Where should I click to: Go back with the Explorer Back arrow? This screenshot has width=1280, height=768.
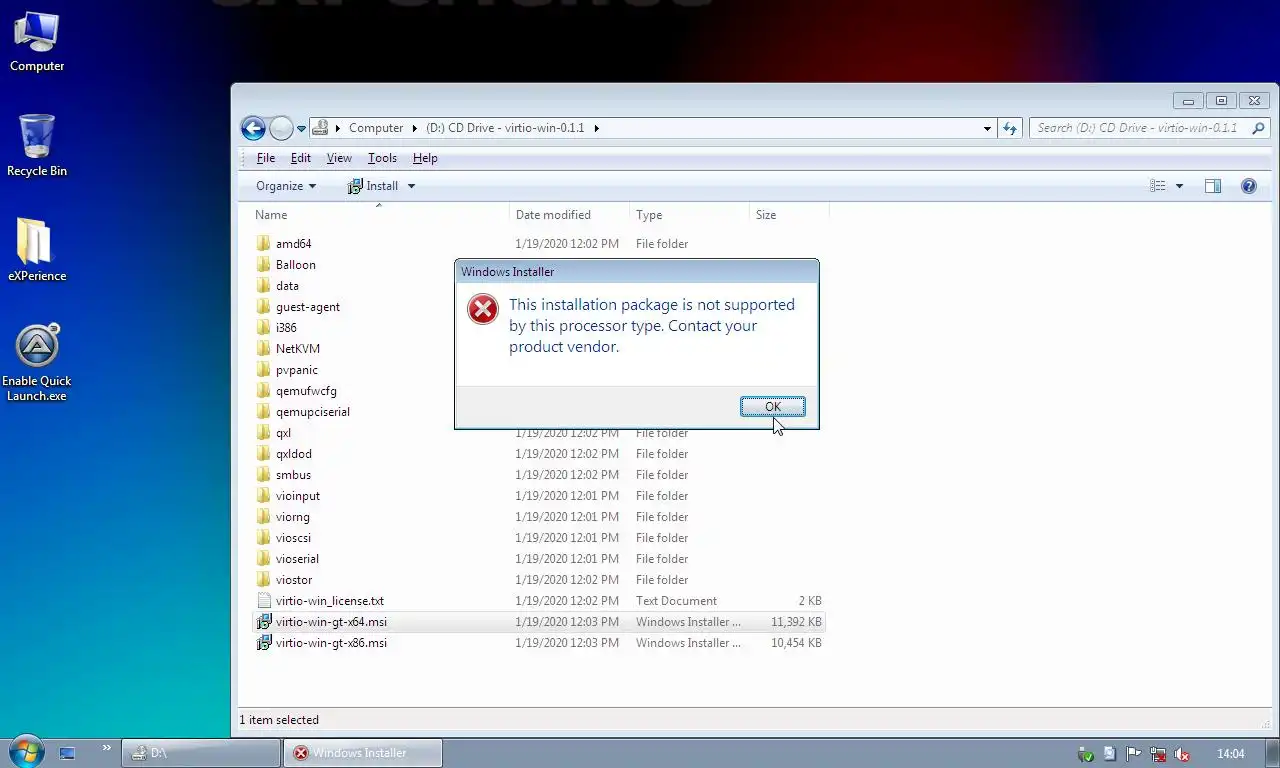253,128
